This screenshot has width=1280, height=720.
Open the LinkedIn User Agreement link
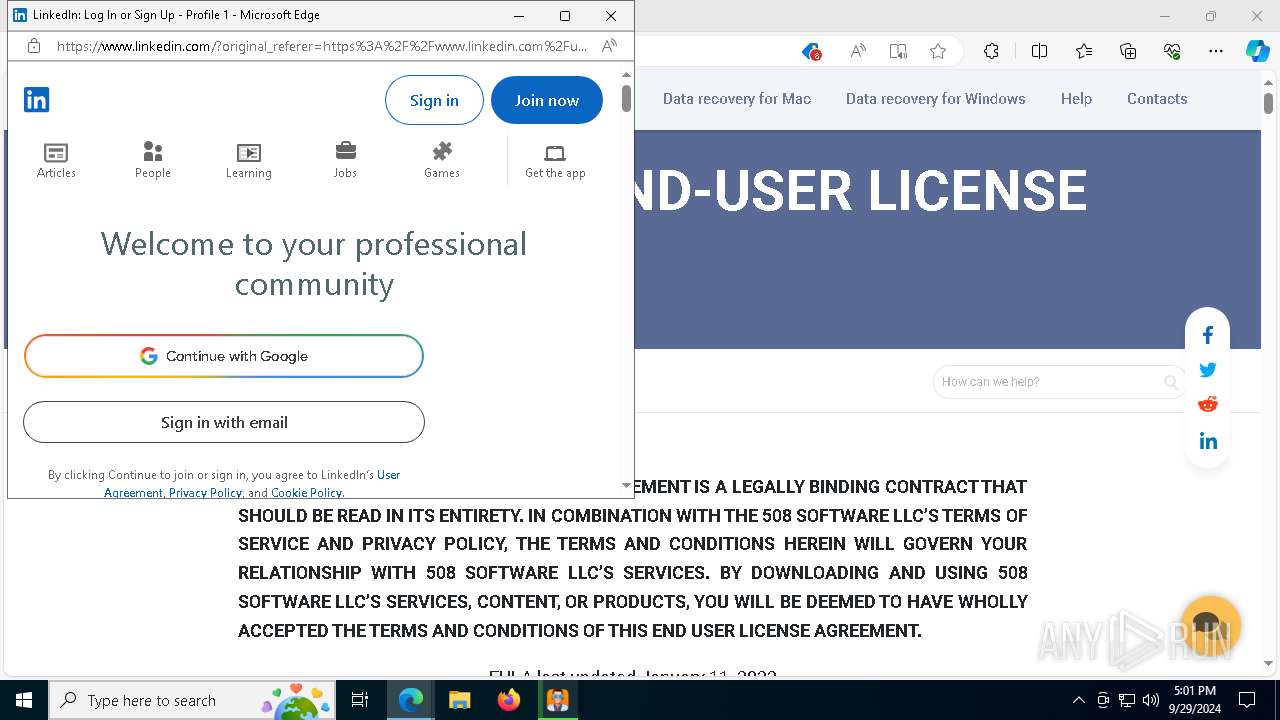click(x=388, y=475)
